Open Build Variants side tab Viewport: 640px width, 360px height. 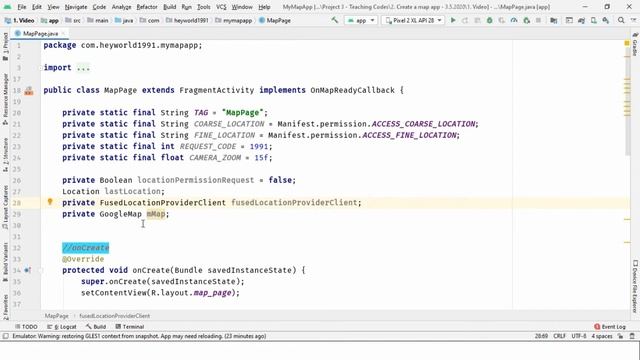pos(5,261)
